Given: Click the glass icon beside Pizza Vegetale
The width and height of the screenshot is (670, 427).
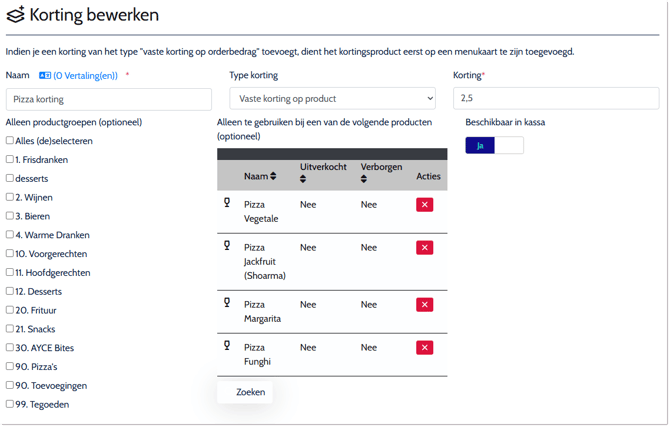Looking at the screenshot, I should (227, 203).
